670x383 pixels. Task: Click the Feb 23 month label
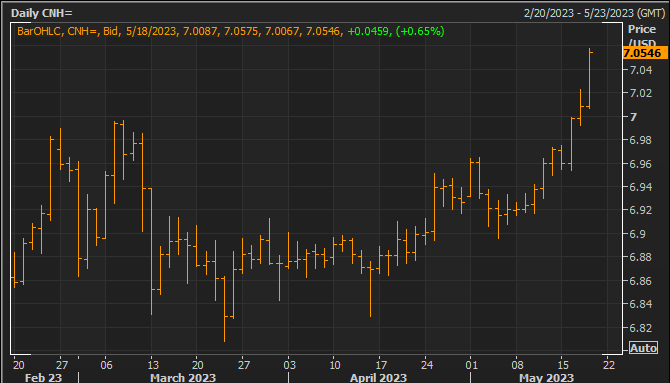43,378
